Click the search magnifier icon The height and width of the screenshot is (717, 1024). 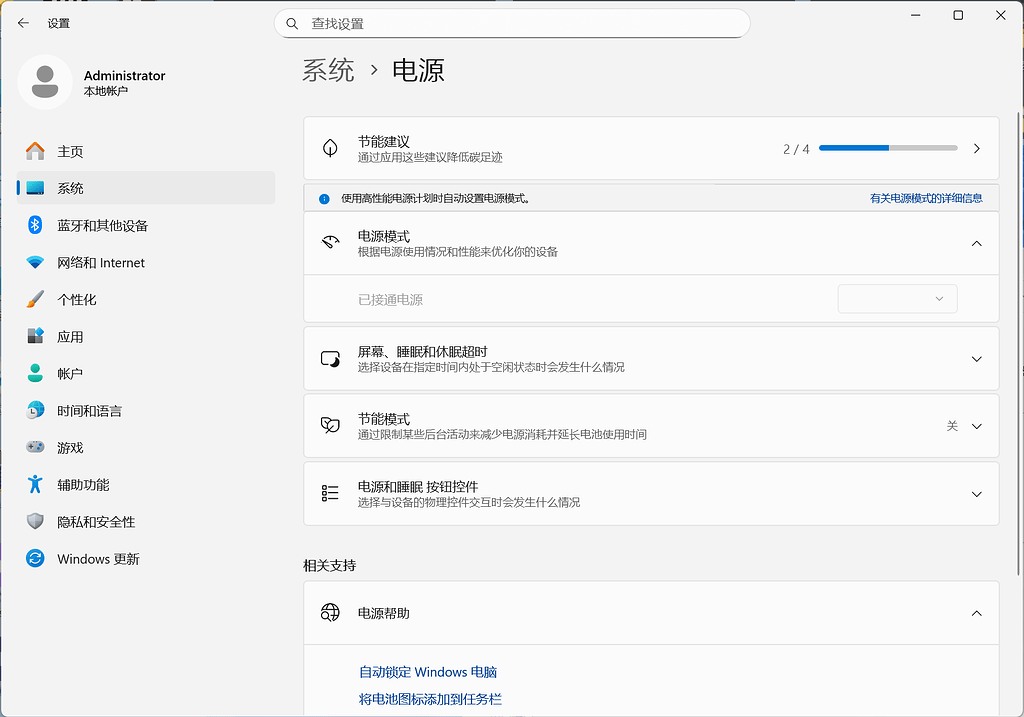[x=292, y=24]
